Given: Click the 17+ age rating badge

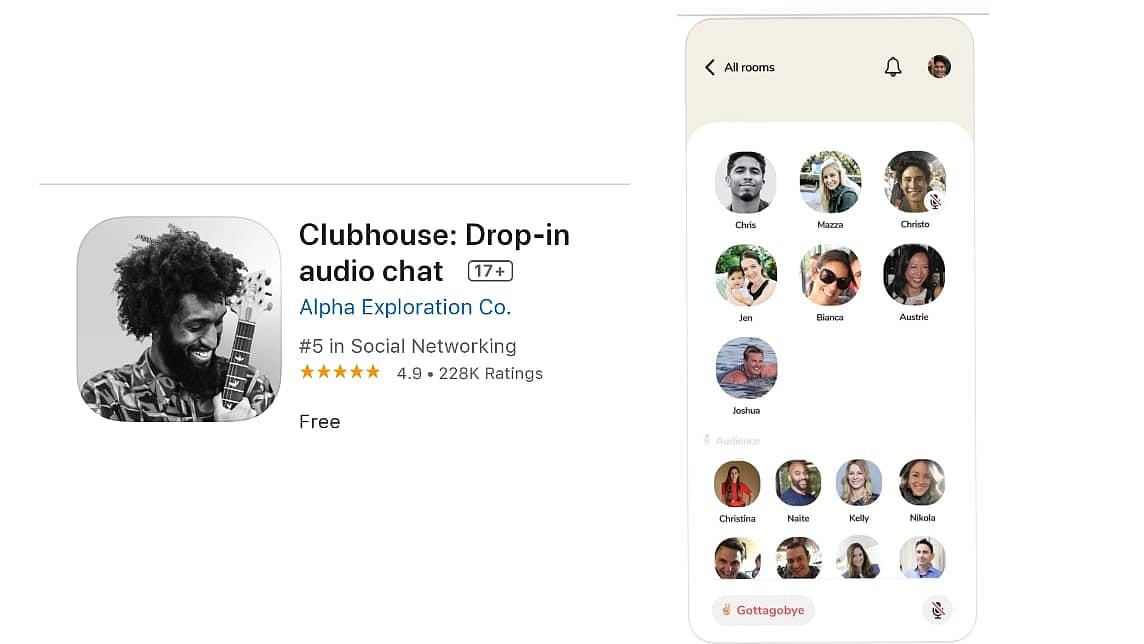Looking at the screenshot, I should coord(490,271).
